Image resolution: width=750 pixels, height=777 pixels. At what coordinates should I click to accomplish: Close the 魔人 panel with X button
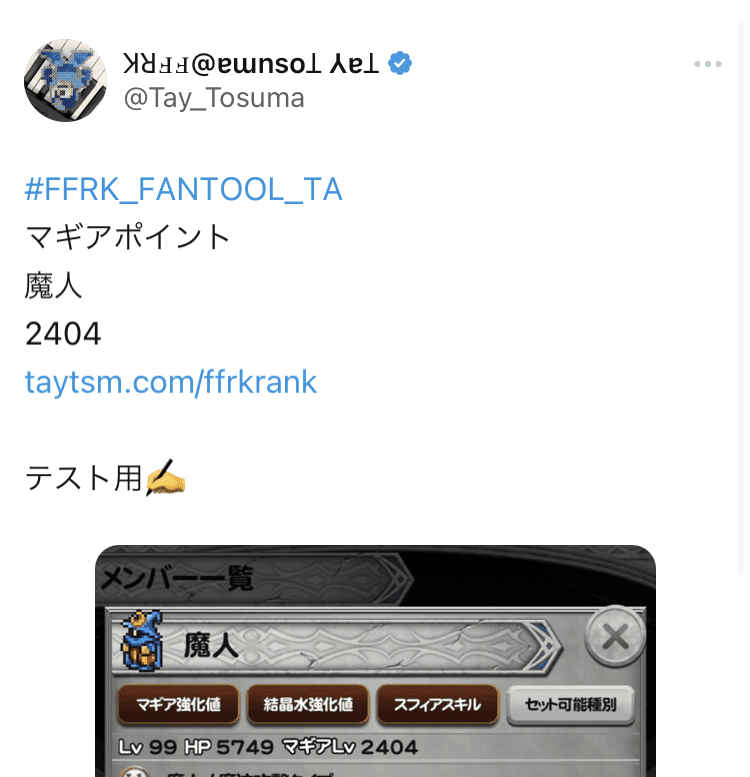point(615,636)
